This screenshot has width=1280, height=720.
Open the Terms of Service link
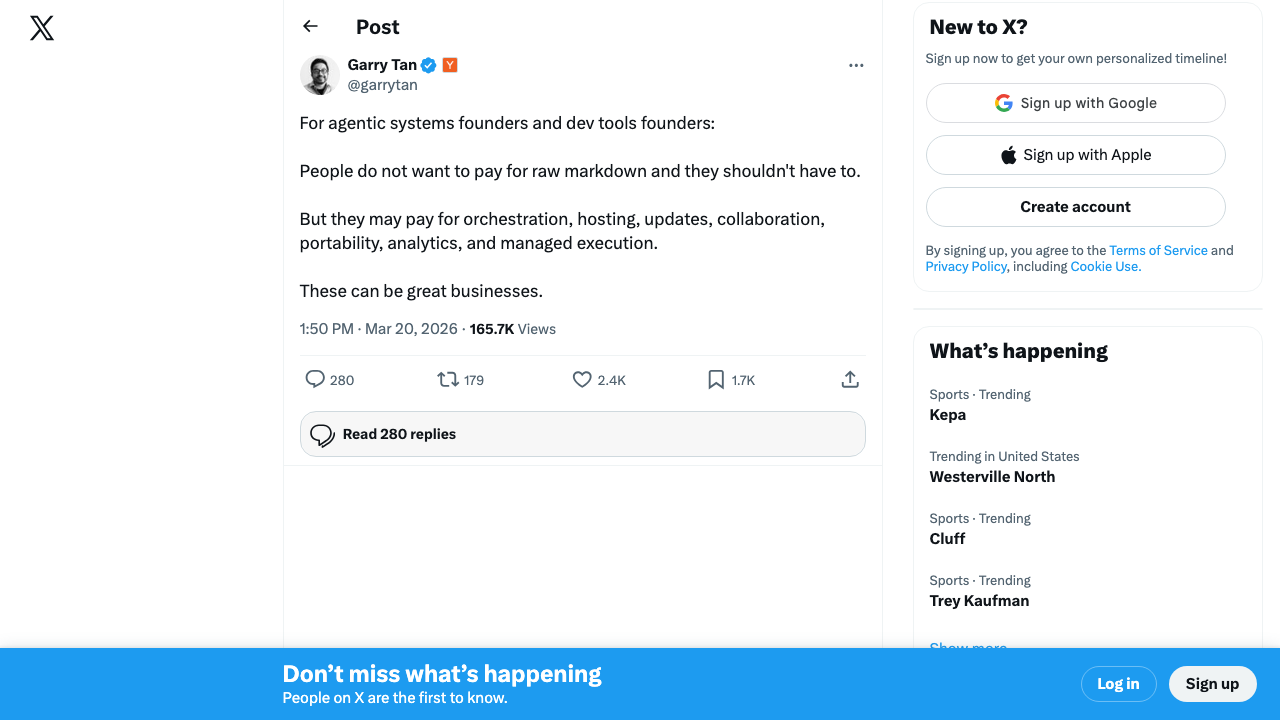pos(1158,251)
